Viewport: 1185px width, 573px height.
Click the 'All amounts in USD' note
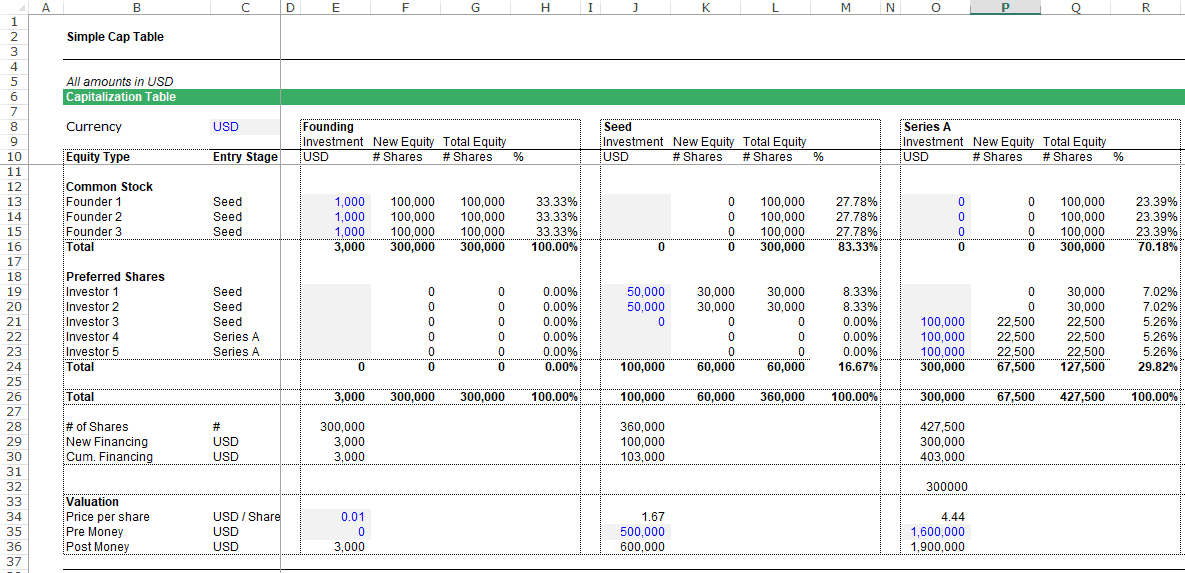pos(120,82)
